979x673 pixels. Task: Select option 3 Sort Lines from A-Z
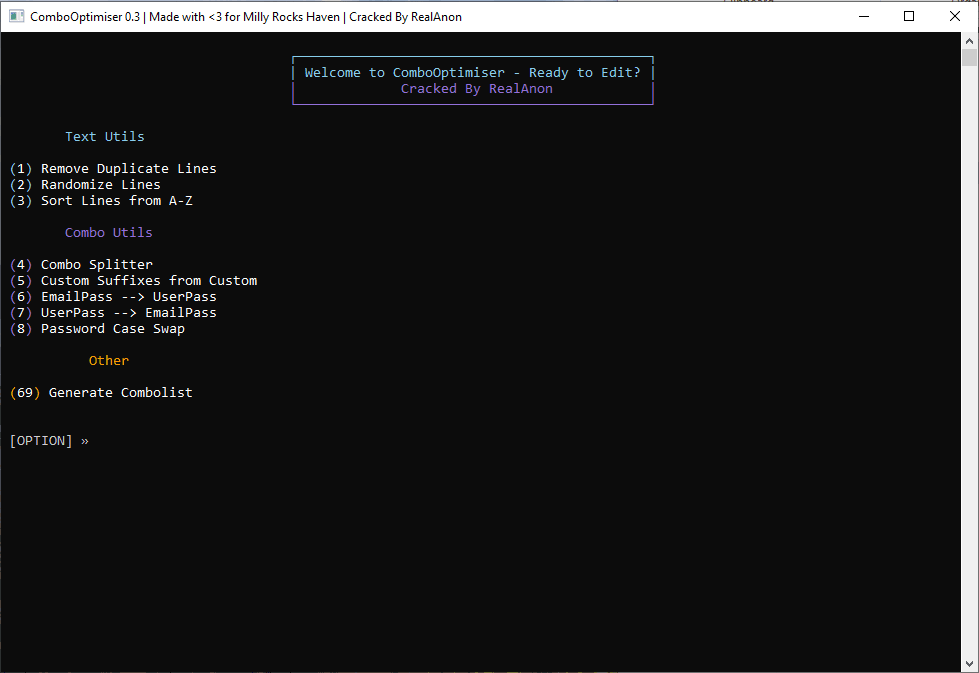click(x=100, y=200)
